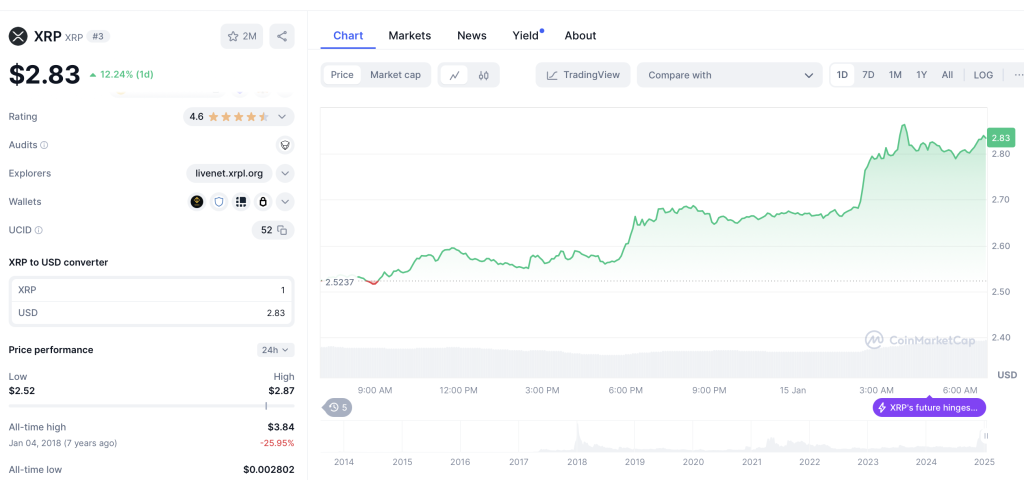Toggle chart to Market cap view
Image resolution: width=1024 pixels, height=480 pixels.
coord(395,75)
